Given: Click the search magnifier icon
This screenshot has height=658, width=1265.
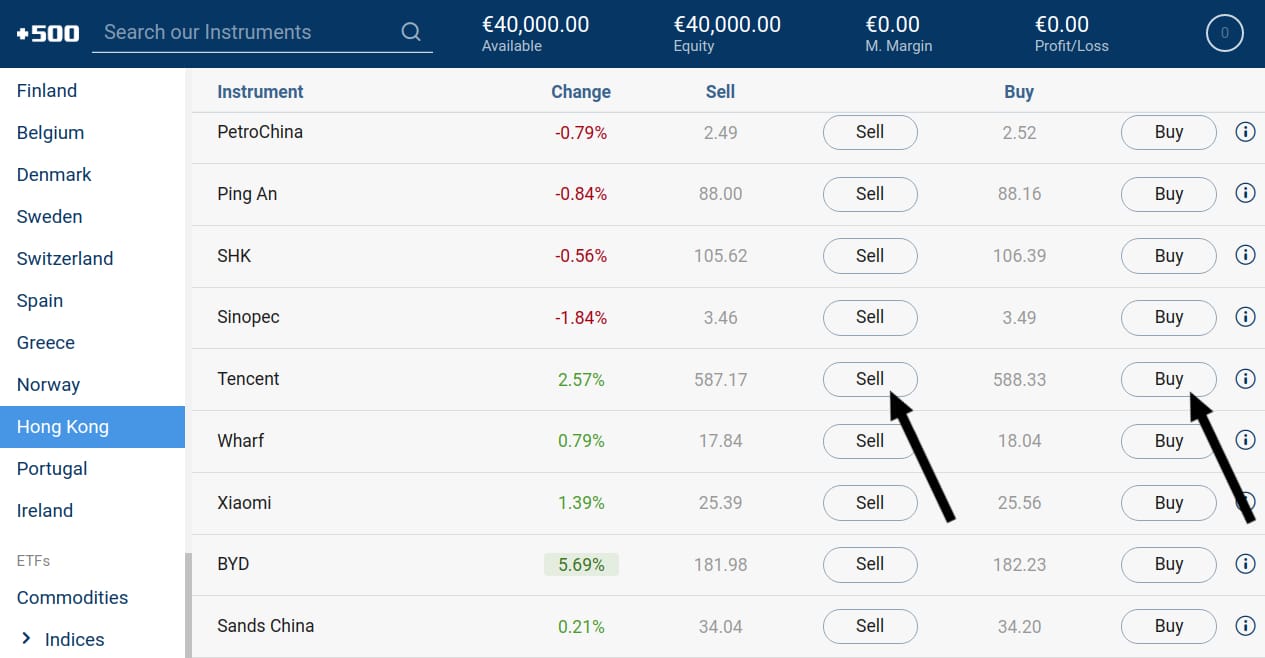Looking at the screenshot, I should click(x=411, y=32).
